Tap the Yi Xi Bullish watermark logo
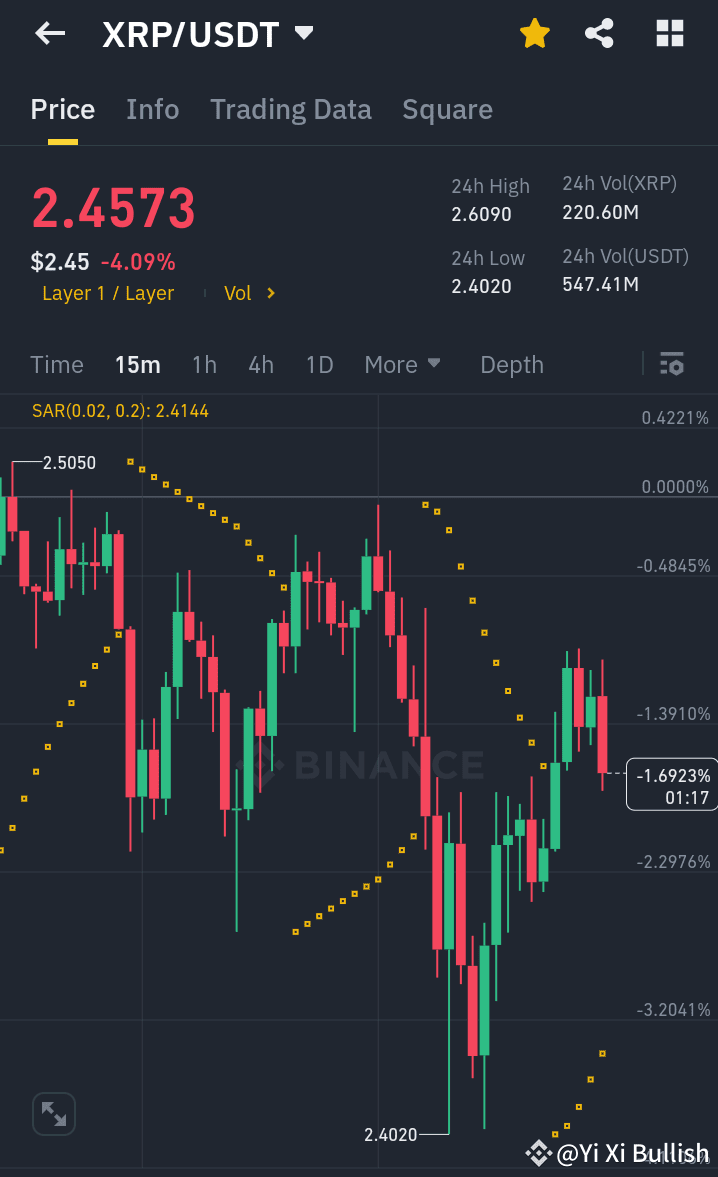This screenshot has height=1177, width=718. click(x=538, y=1153)
